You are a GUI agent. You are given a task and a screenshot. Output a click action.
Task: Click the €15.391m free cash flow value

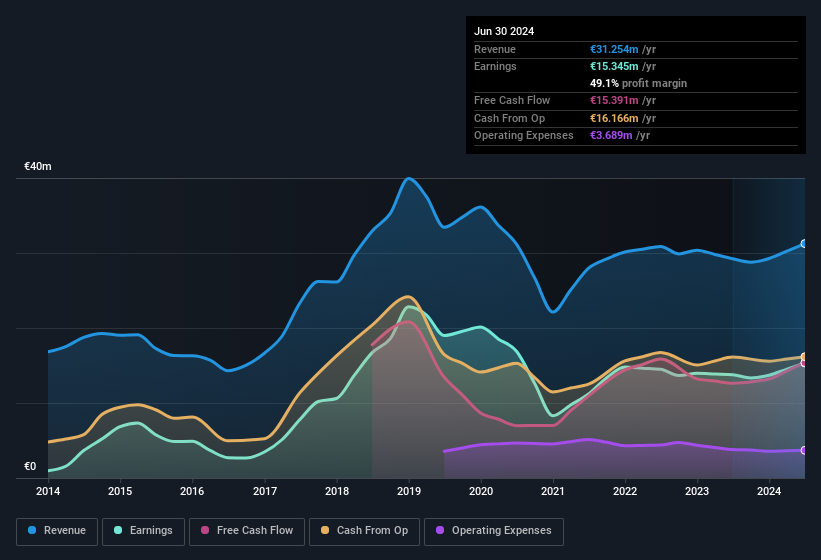[x=614, y=100]
